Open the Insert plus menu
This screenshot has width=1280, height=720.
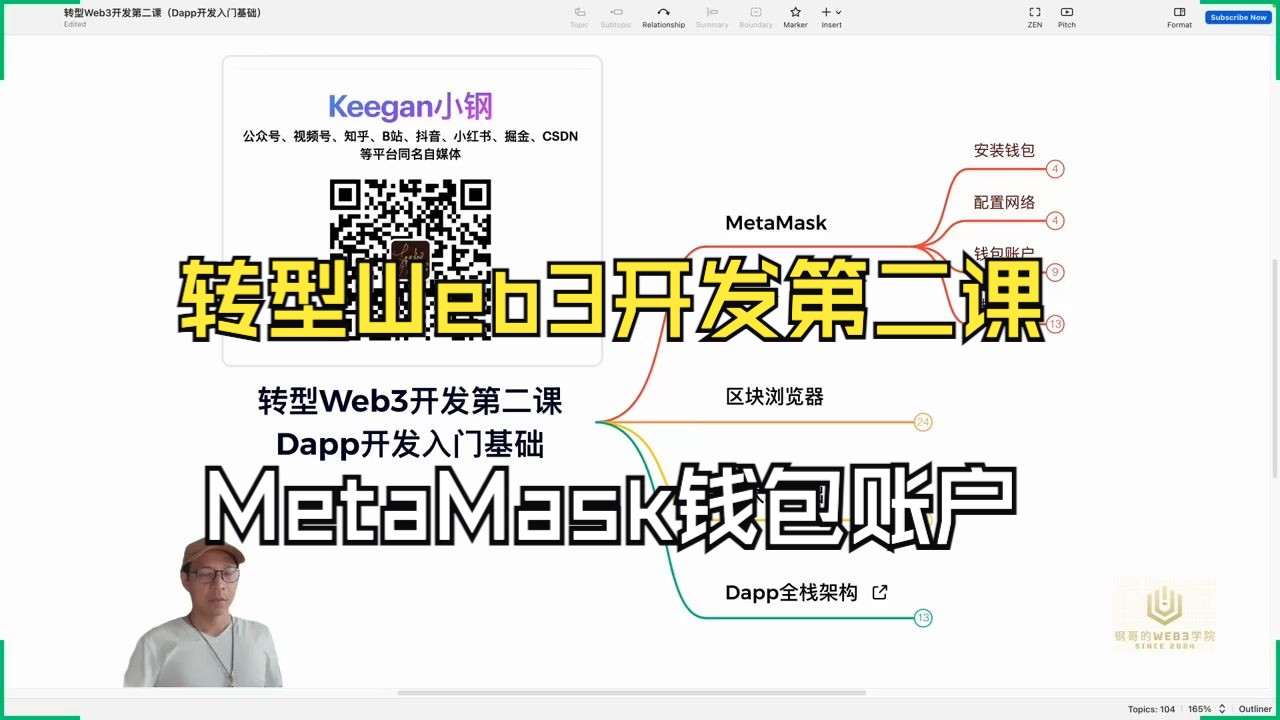pos(831,17)
